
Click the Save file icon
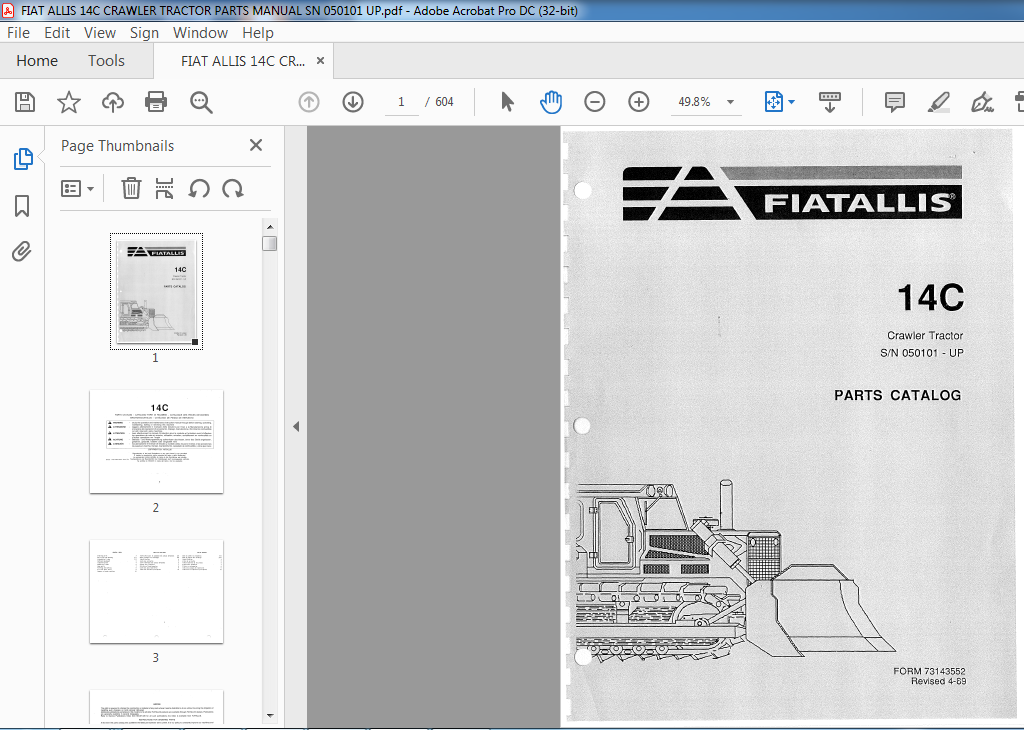click(x=25, y=102)
